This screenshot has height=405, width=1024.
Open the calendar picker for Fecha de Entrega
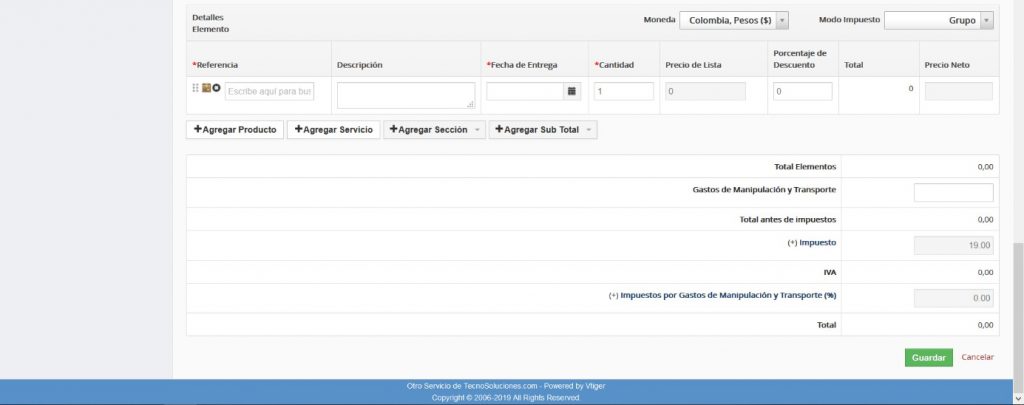(572, 91)
